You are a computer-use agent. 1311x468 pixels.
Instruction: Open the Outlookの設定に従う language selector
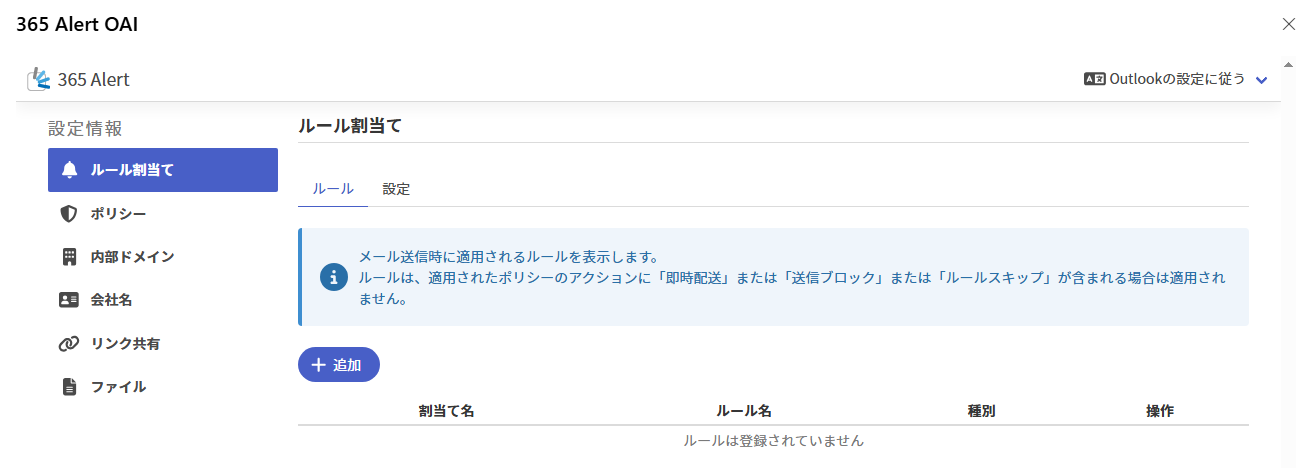[1177, 79]
